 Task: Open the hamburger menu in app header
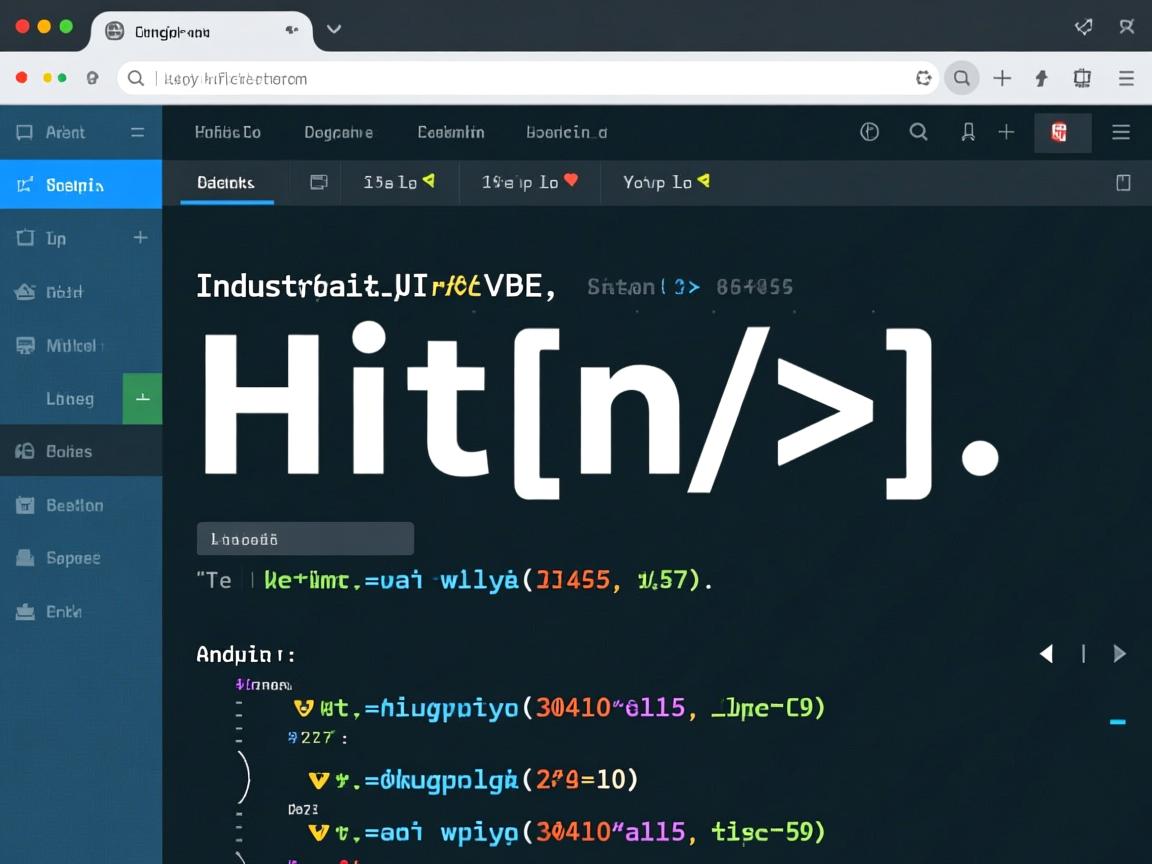coord(1121,132)
